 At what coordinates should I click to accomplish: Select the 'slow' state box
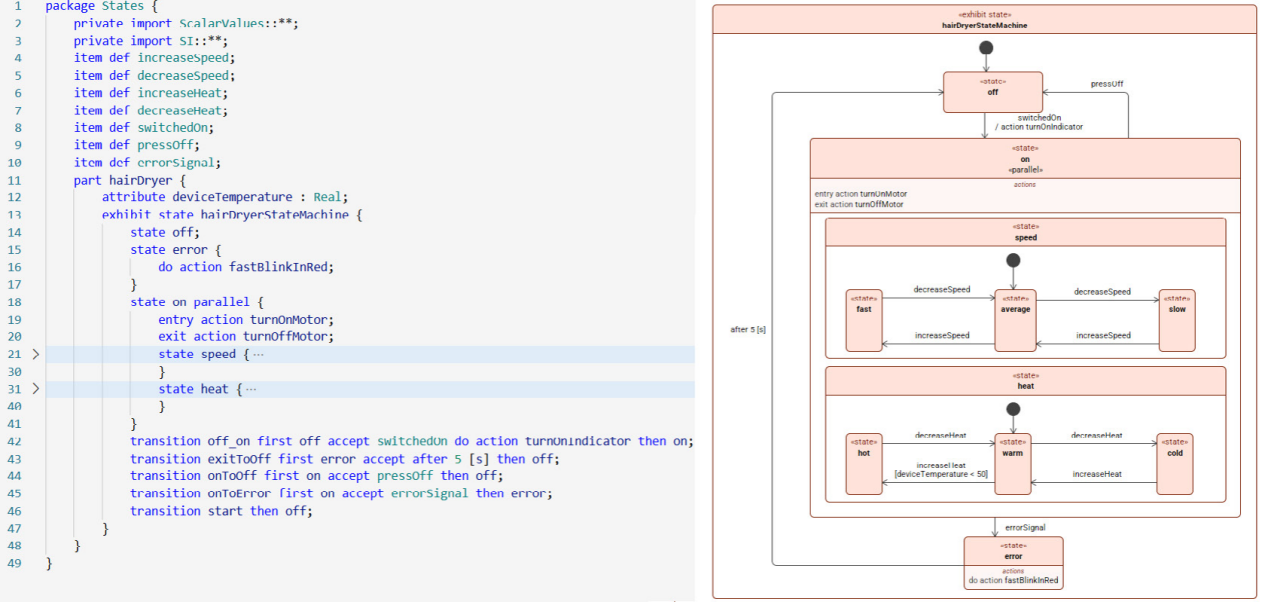coord(1177,321)
